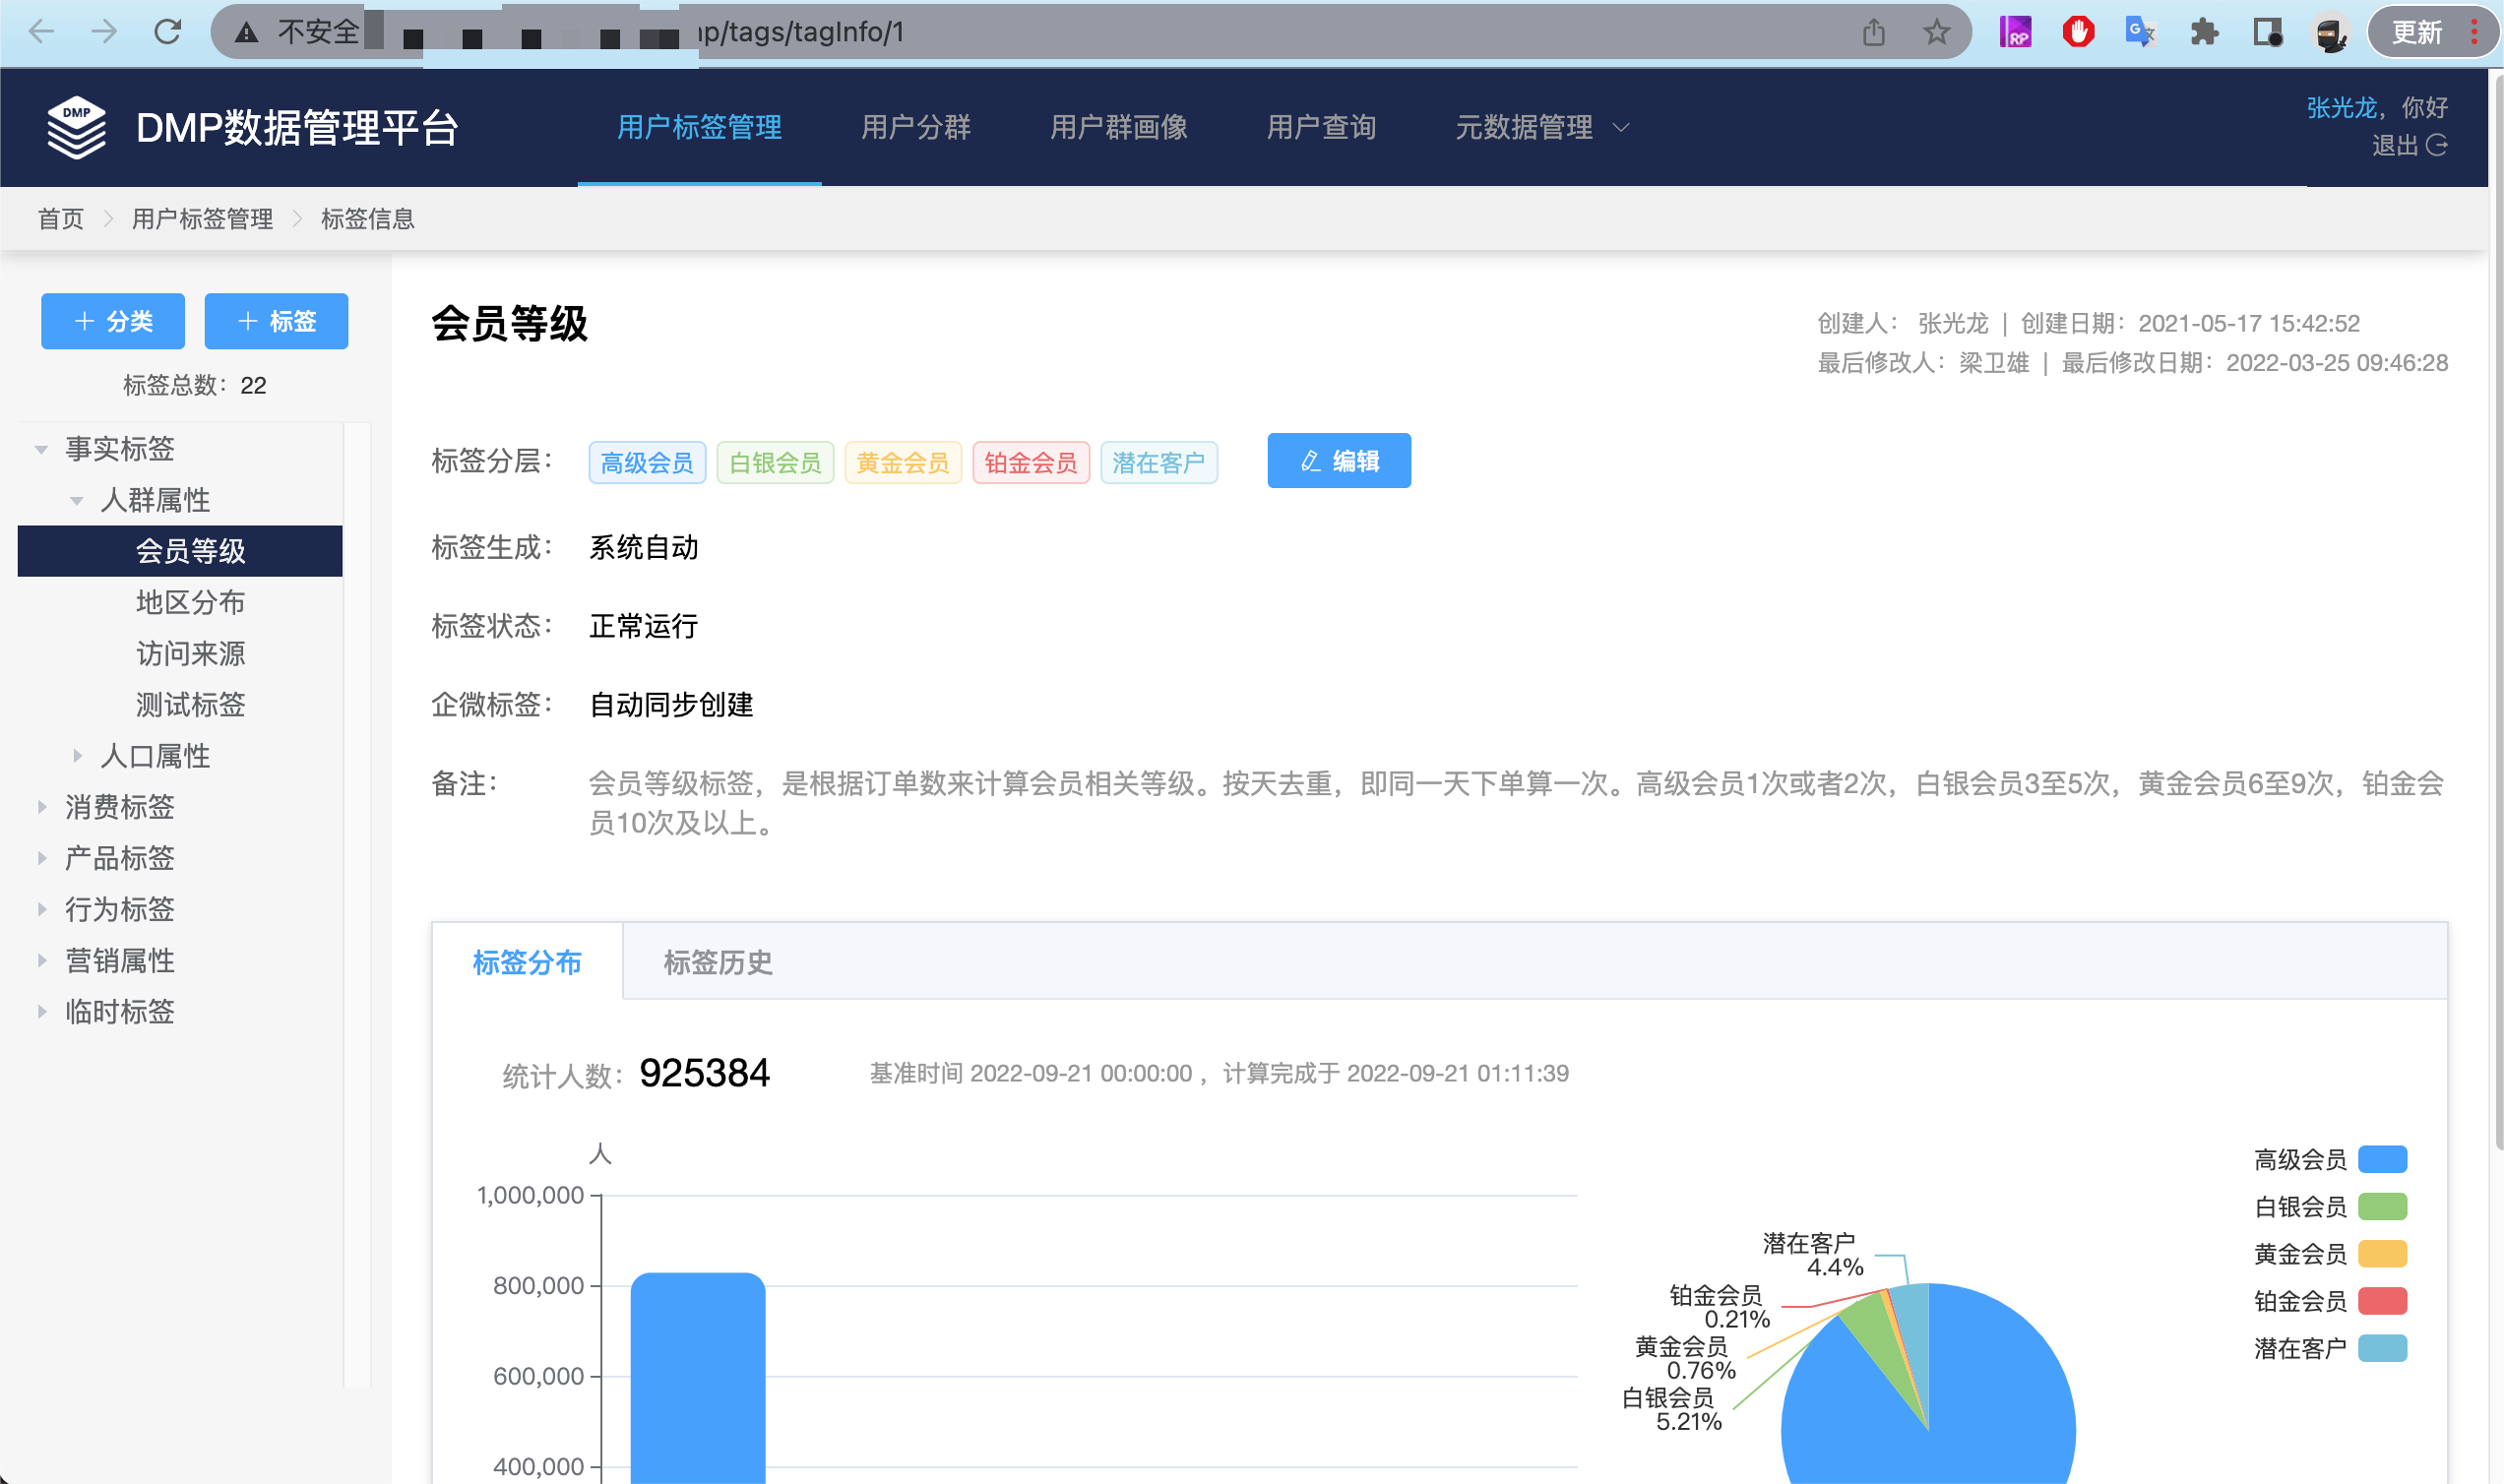Expand the 产品标签 tree node
This screenshot has height=1484, width=2504.
[x=41, y=858]
